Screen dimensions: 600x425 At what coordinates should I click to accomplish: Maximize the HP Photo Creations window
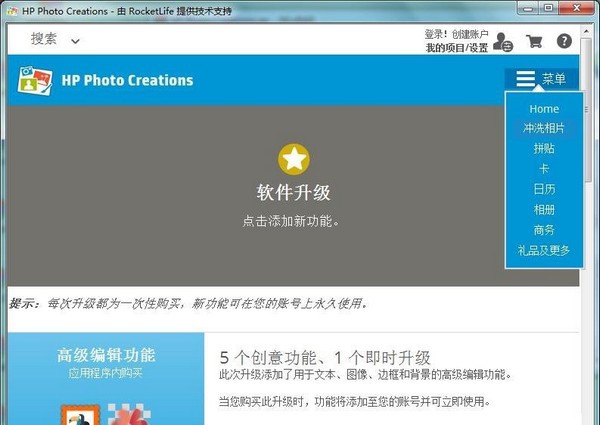548,8
